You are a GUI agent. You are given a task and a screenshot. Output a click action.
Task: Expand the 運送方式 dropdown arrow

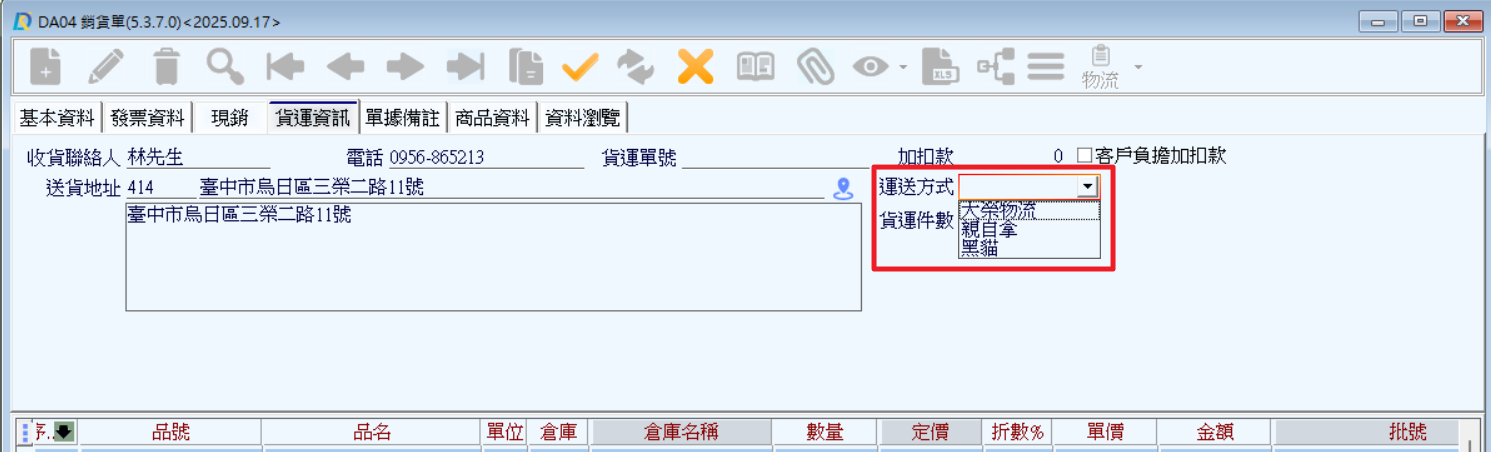pyautogui.click(x=1087, y=187)
